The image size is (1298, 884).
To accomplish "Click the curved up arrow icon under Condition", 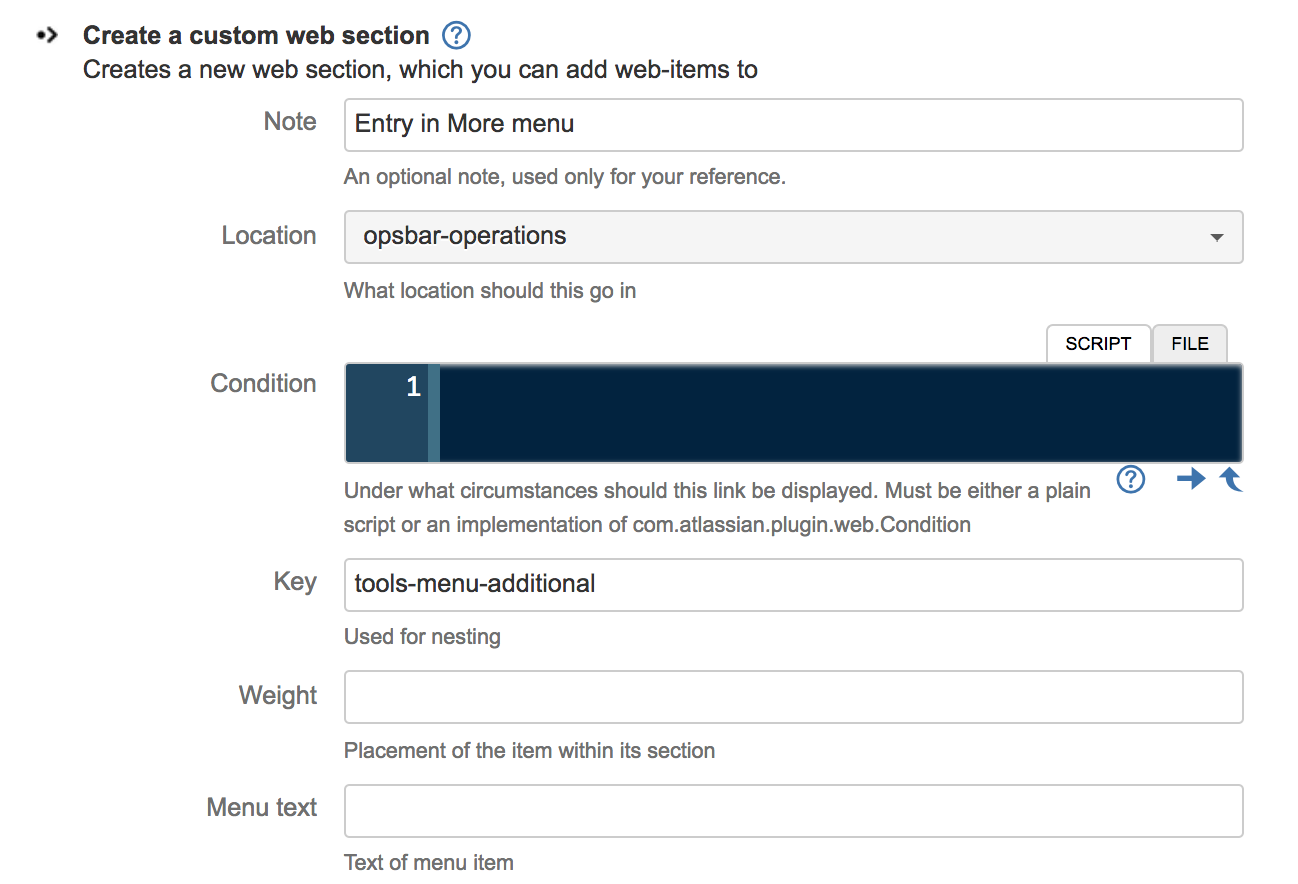I will point(1231,480).
